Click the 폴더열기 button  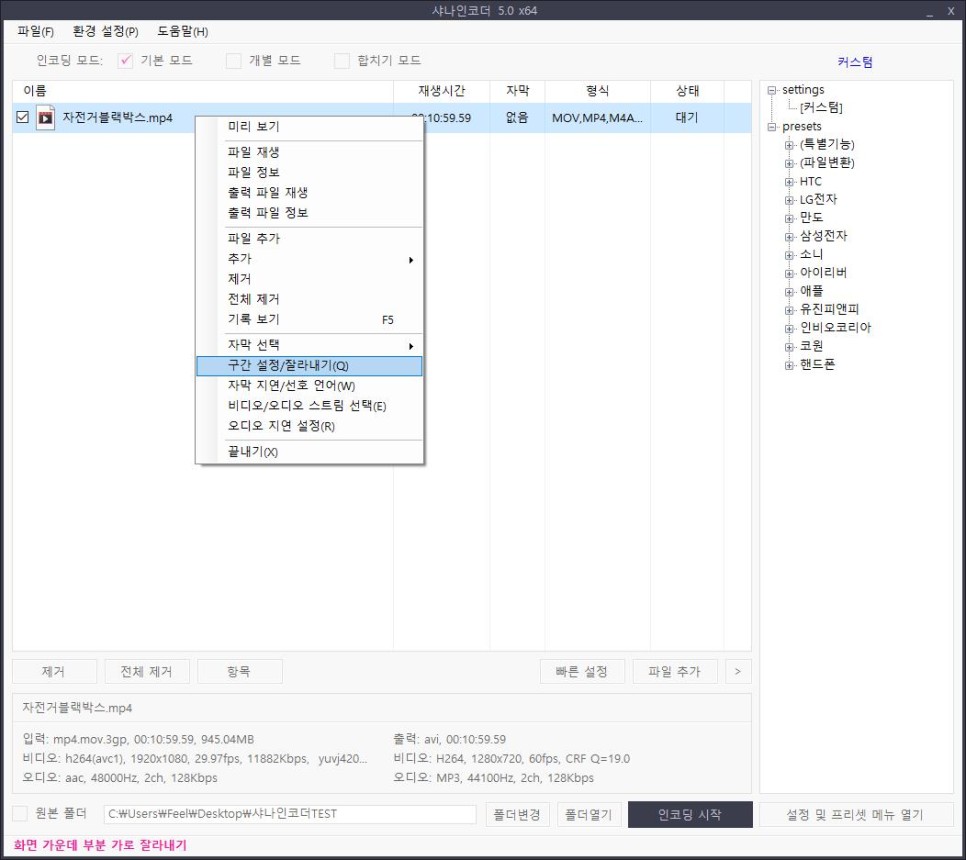(589, 814)
